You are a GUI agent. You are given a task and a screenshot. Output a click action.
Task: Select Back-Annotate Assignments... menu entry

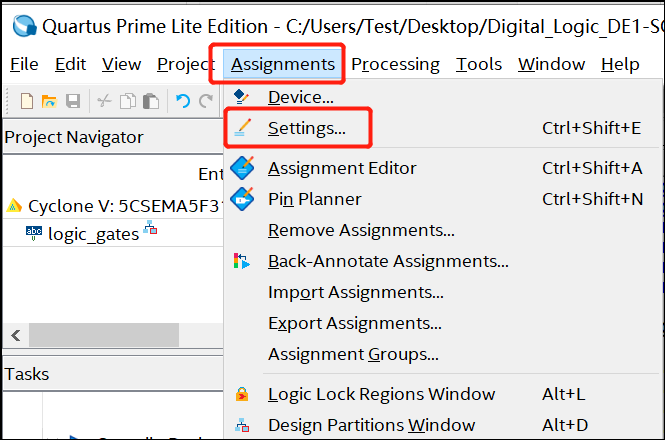pos(443,261)
